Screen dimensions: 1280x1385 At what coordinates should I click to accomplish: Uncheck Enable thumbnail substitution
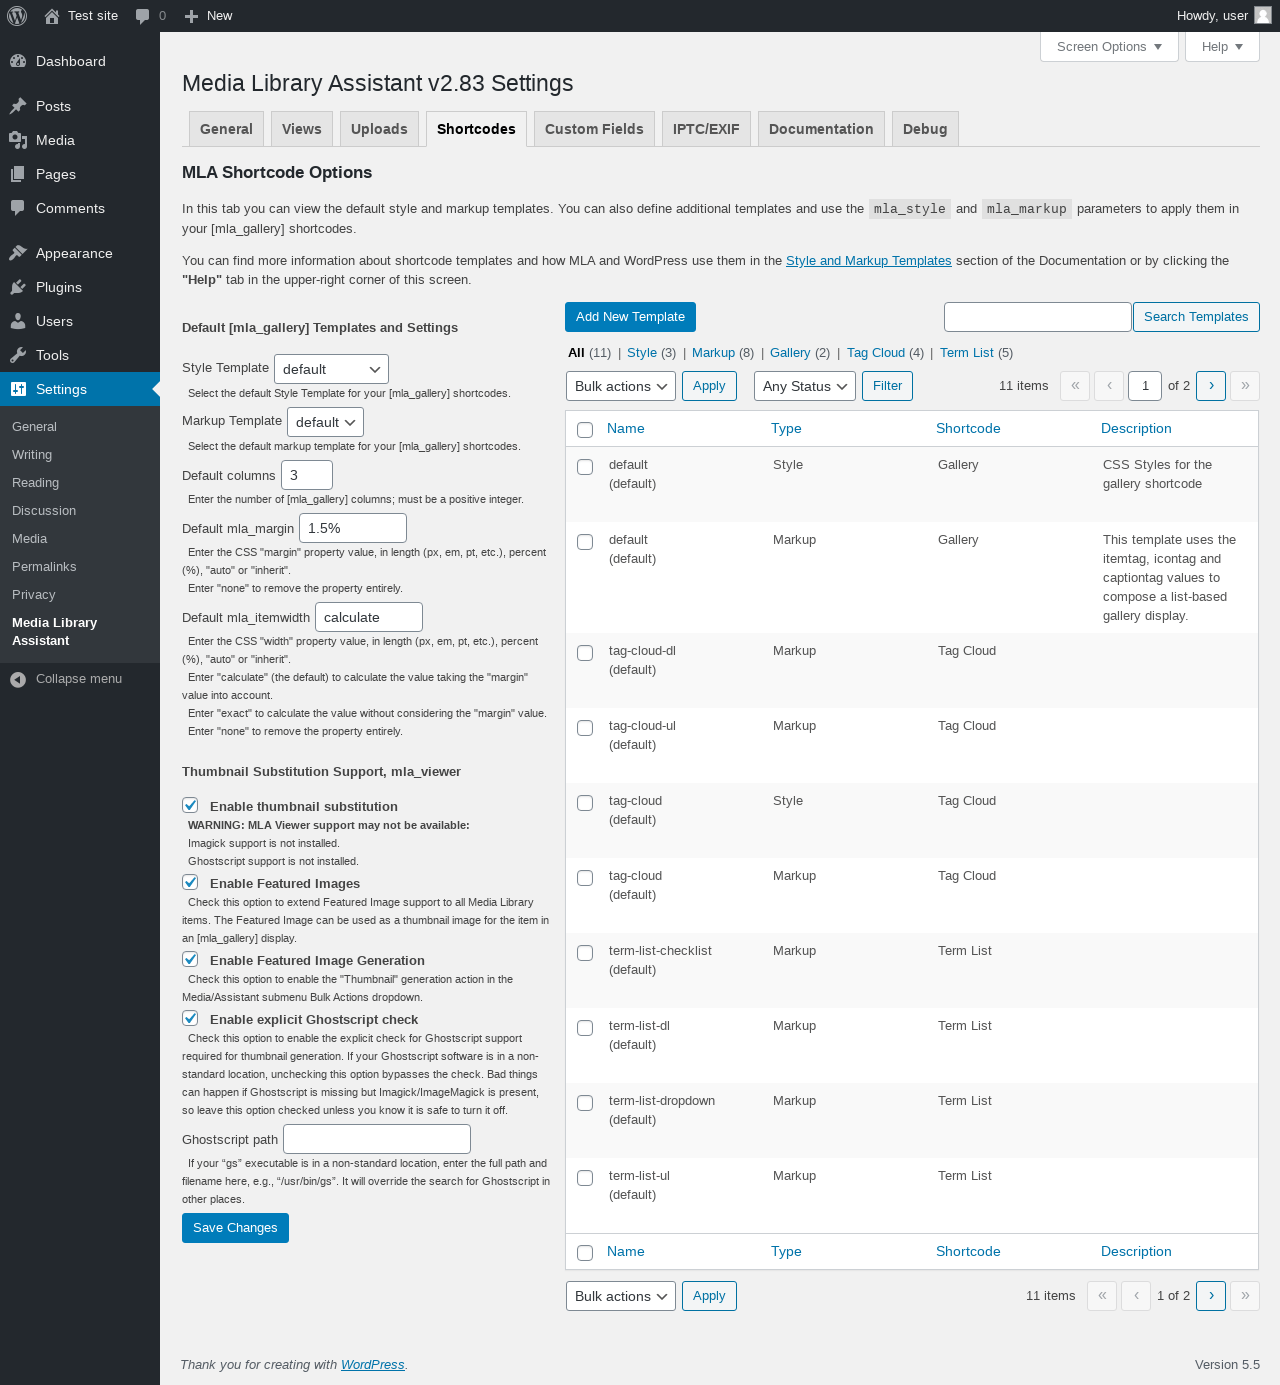(x=190, y=805)
